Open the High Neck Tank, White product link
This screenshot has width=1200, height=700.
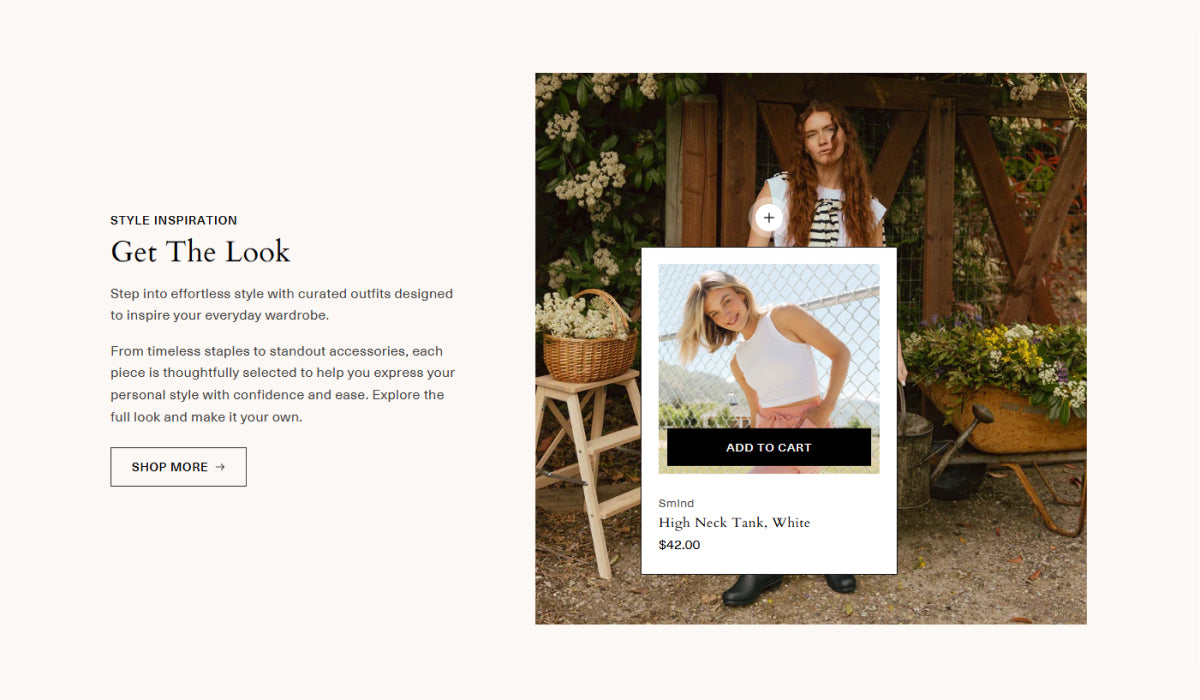(734, 523)
